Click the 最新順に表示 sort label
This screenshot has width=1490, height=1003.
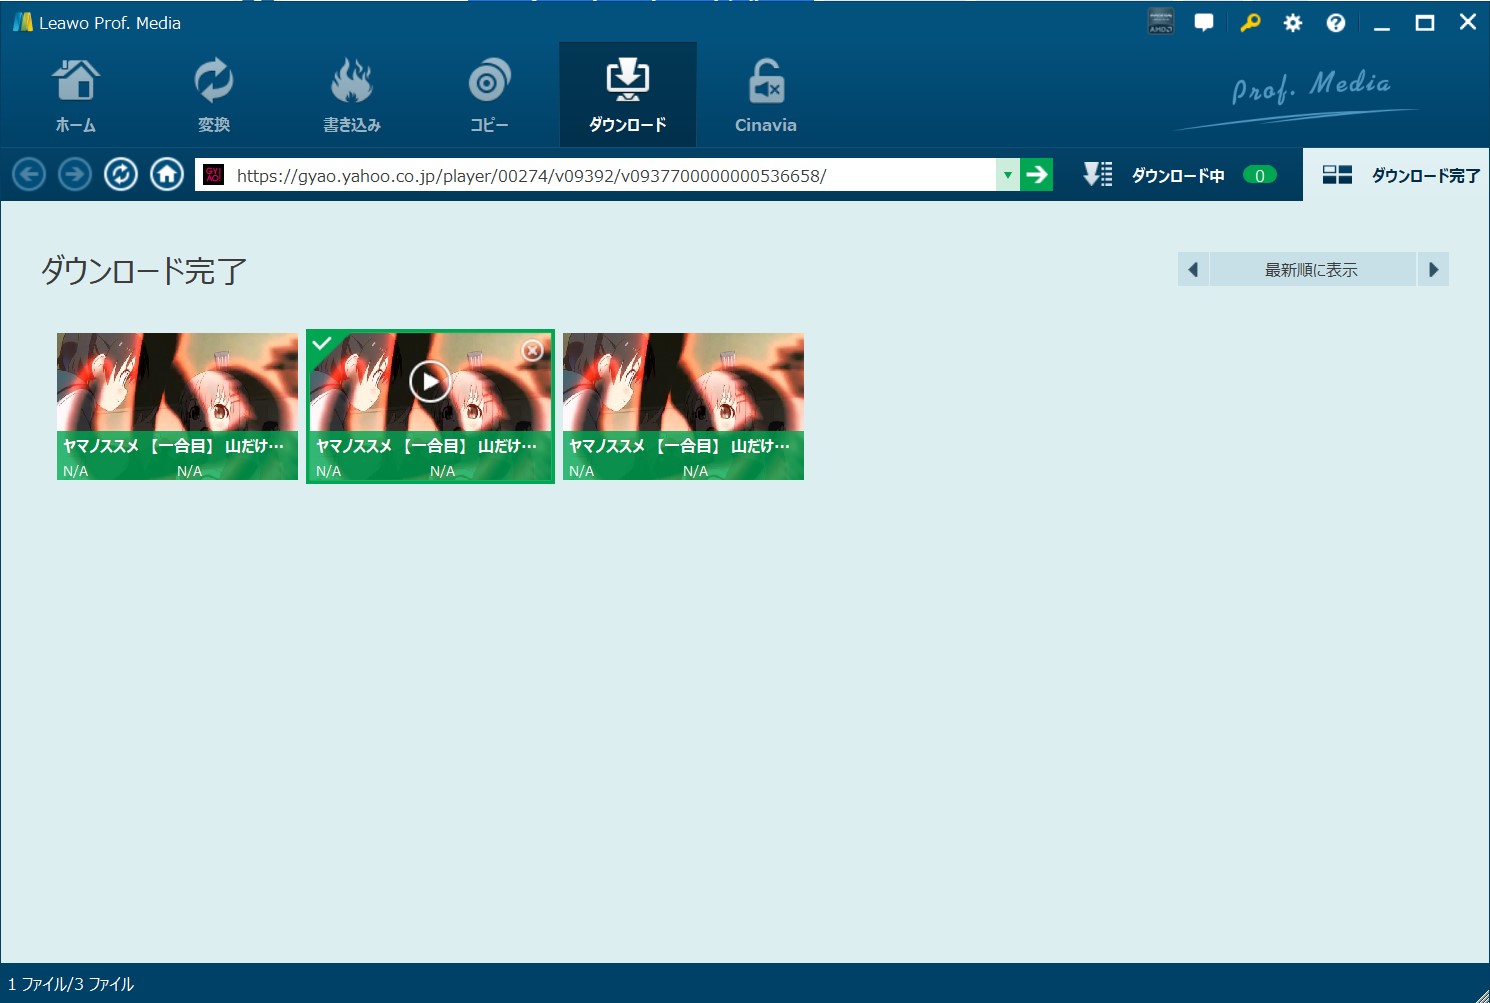tap(1312, 270)
